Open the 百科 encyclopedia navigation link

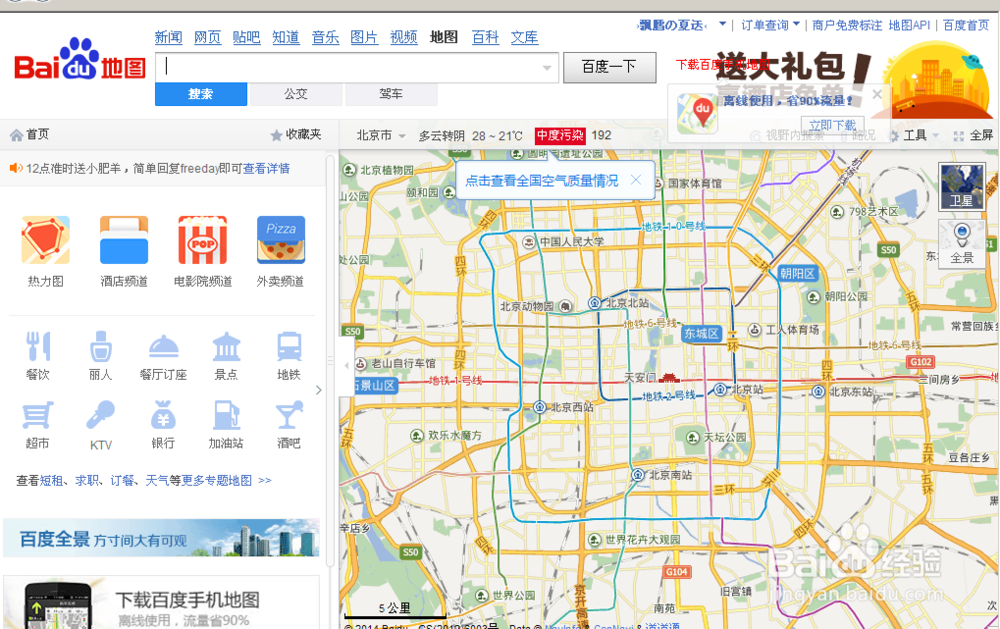485,37
